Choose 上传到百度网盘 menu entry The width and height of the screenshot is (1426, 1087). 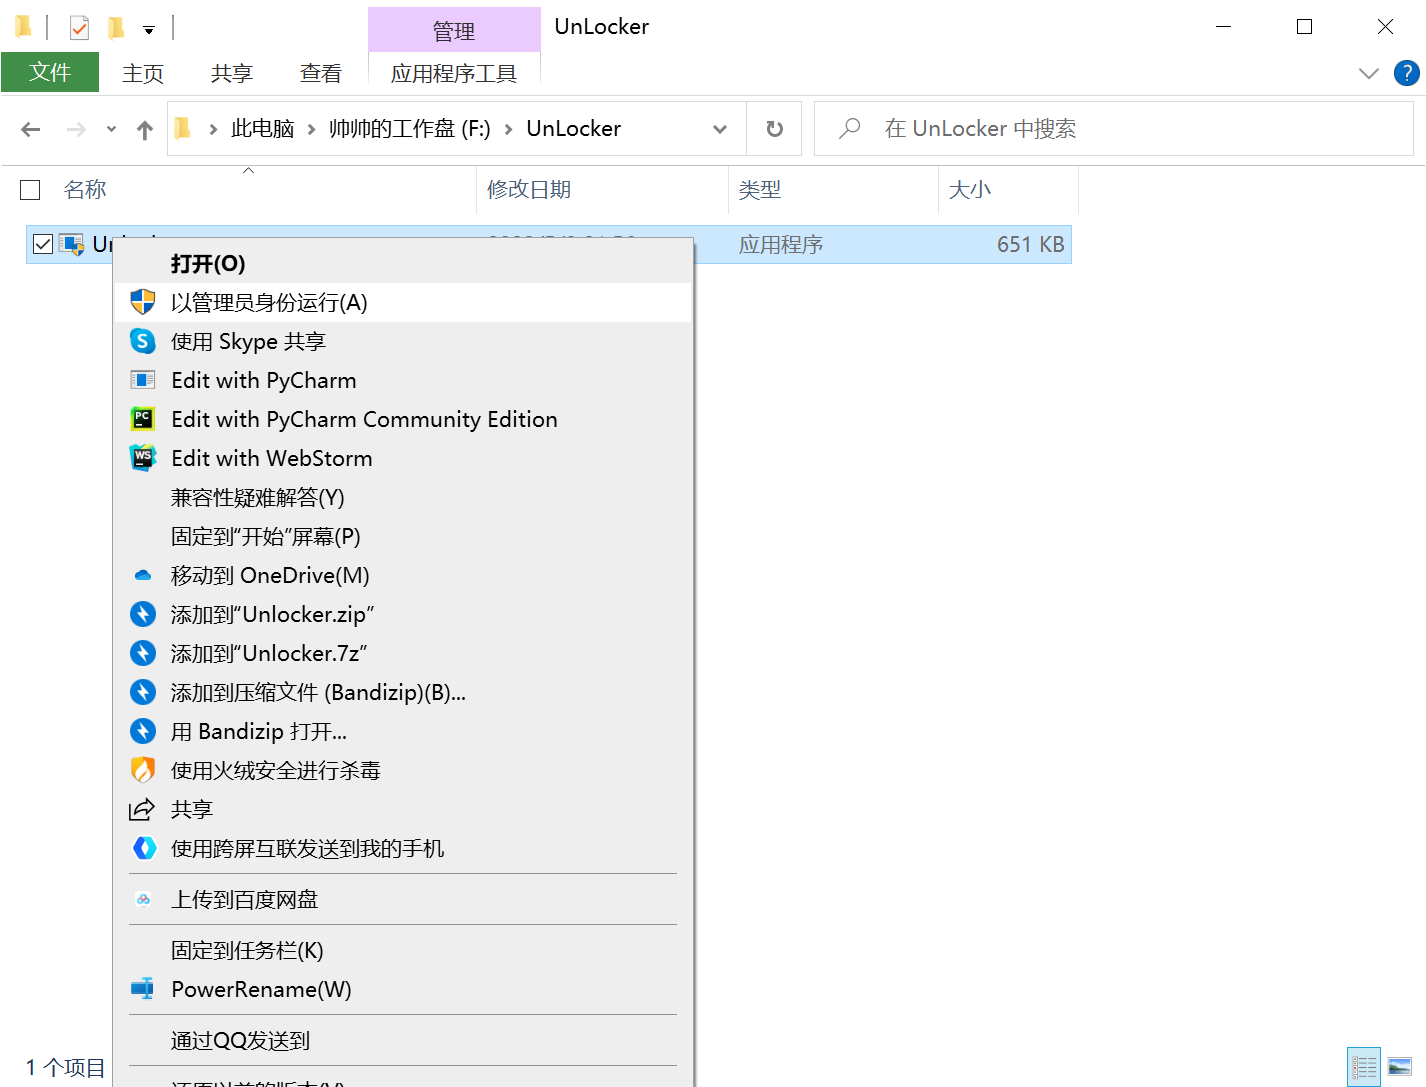403,899
